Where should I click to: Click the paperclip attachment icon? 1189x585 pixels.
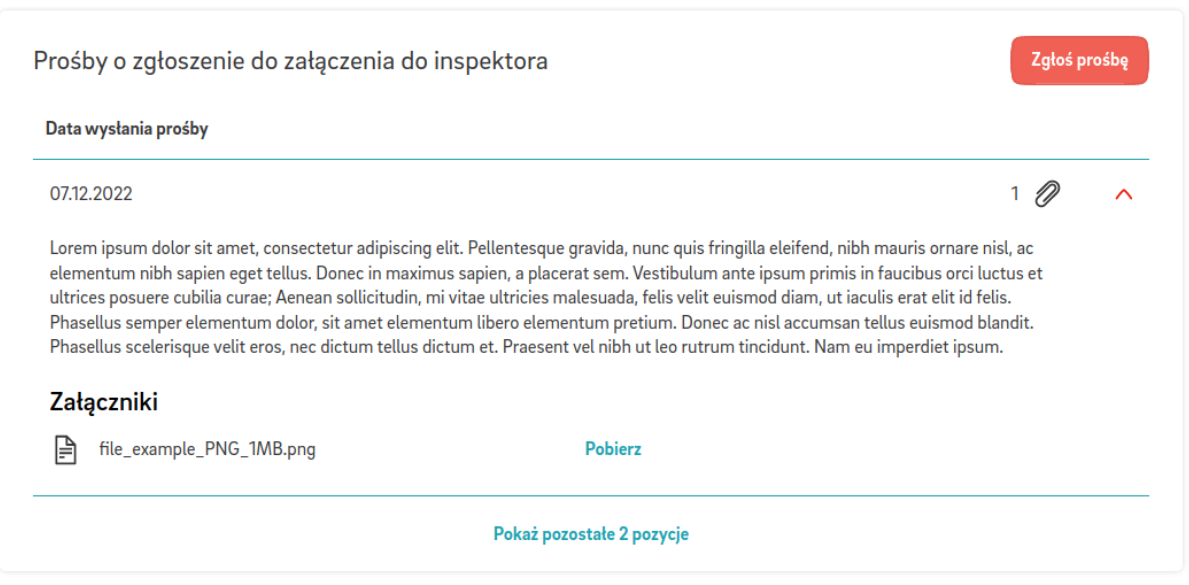point(1046,194)
